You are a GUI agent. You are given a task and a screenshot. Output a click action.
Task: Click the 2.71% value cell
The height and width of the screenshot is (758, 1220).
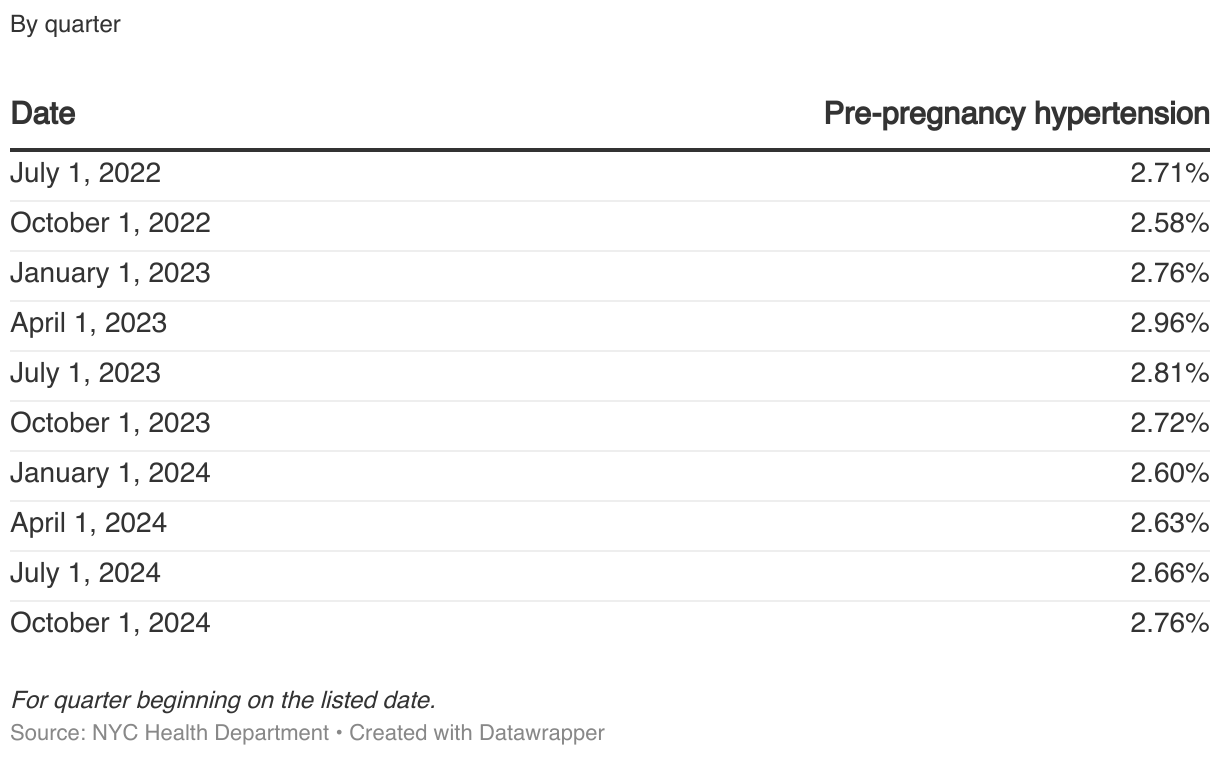coord(1169,173)
